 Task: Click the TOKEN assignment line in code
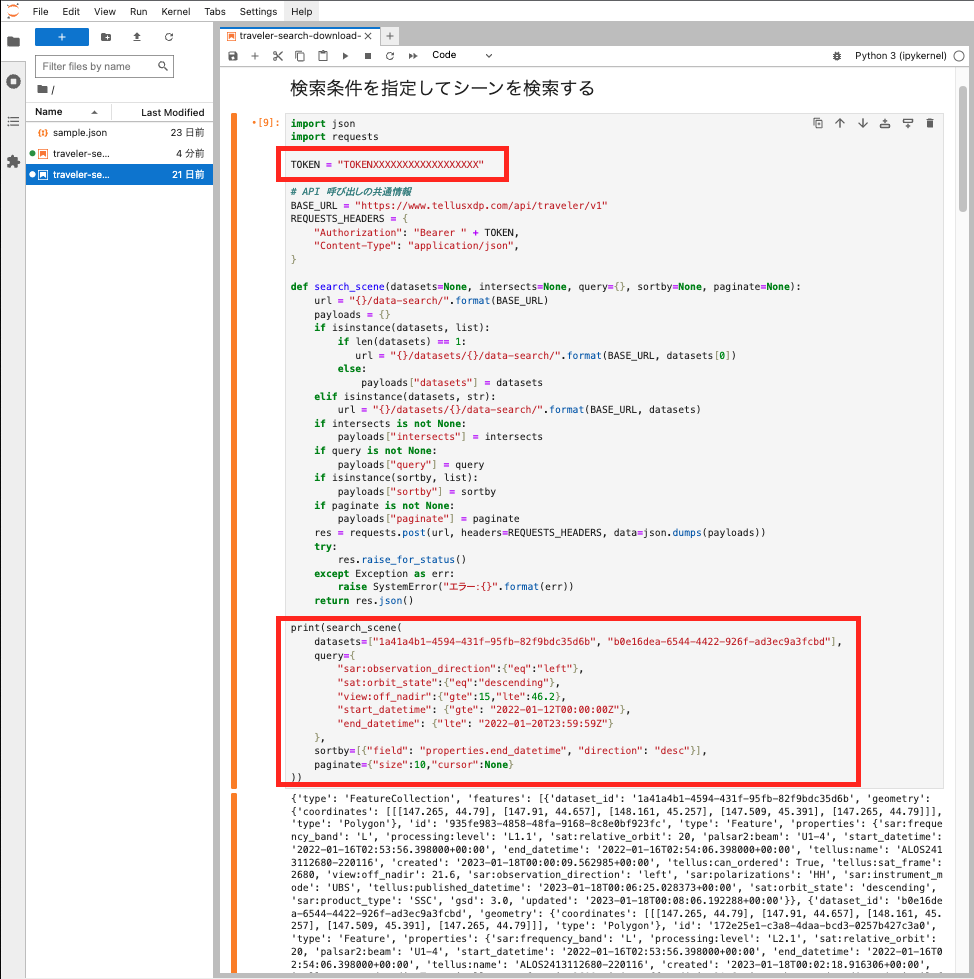click(387, 164)
